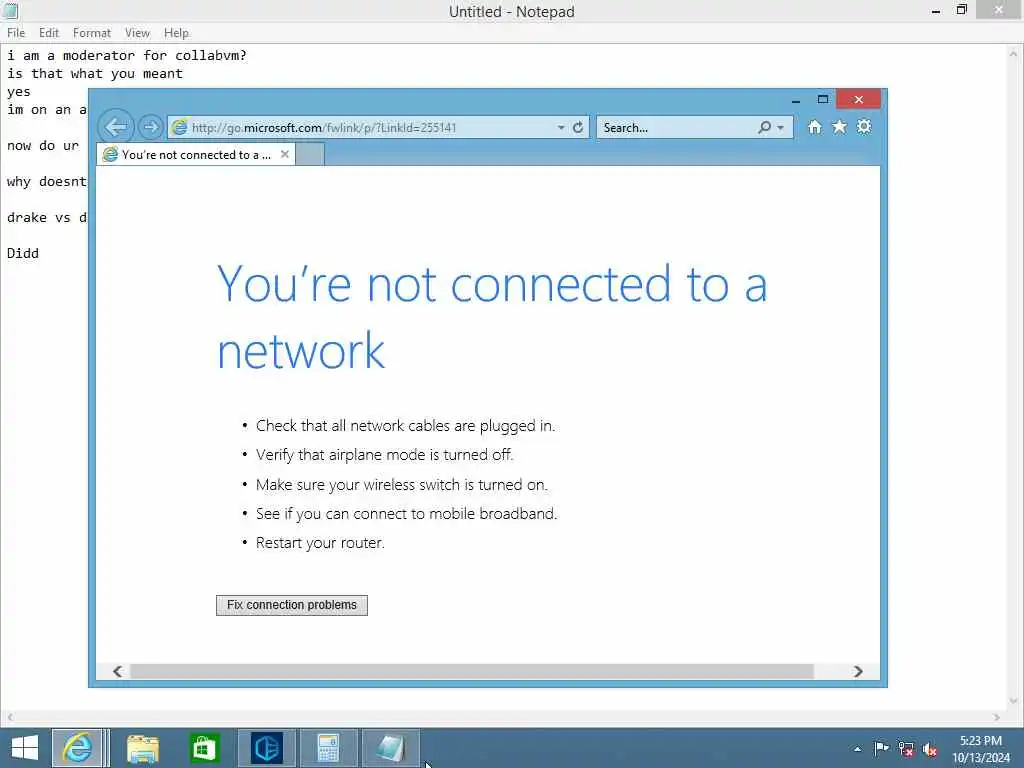Minimize the Internet Explorer window
Image resolution: width=1024 pixels, height=768 pixels.
tap(795, 100)
